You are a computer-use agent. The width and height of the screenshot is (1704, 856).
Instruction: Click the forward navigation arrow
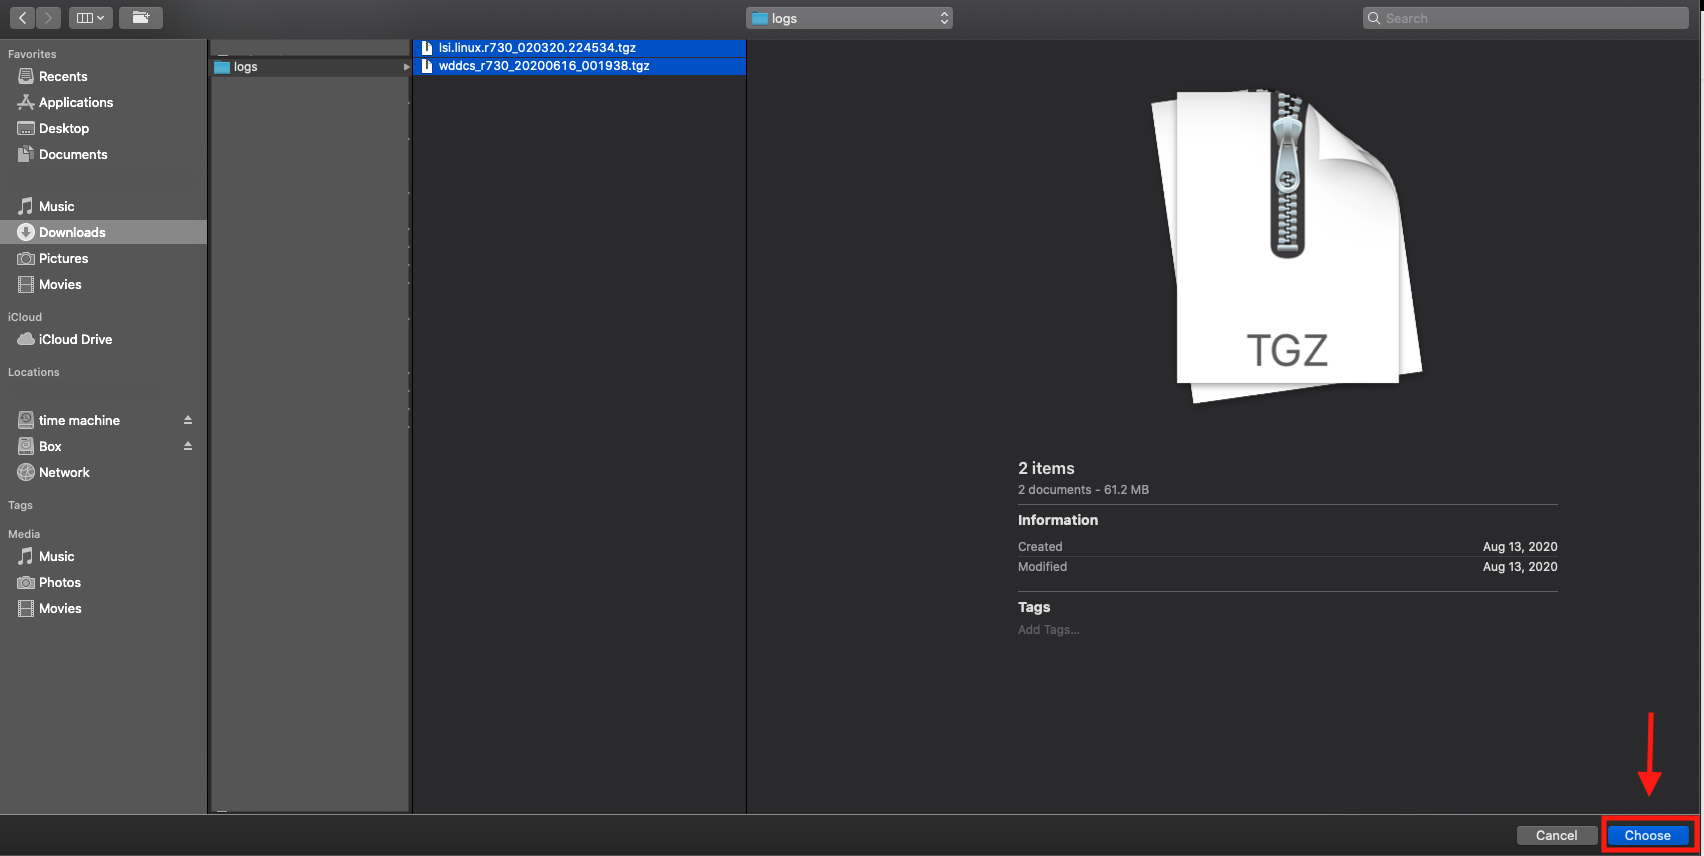[x=48, y=18]
